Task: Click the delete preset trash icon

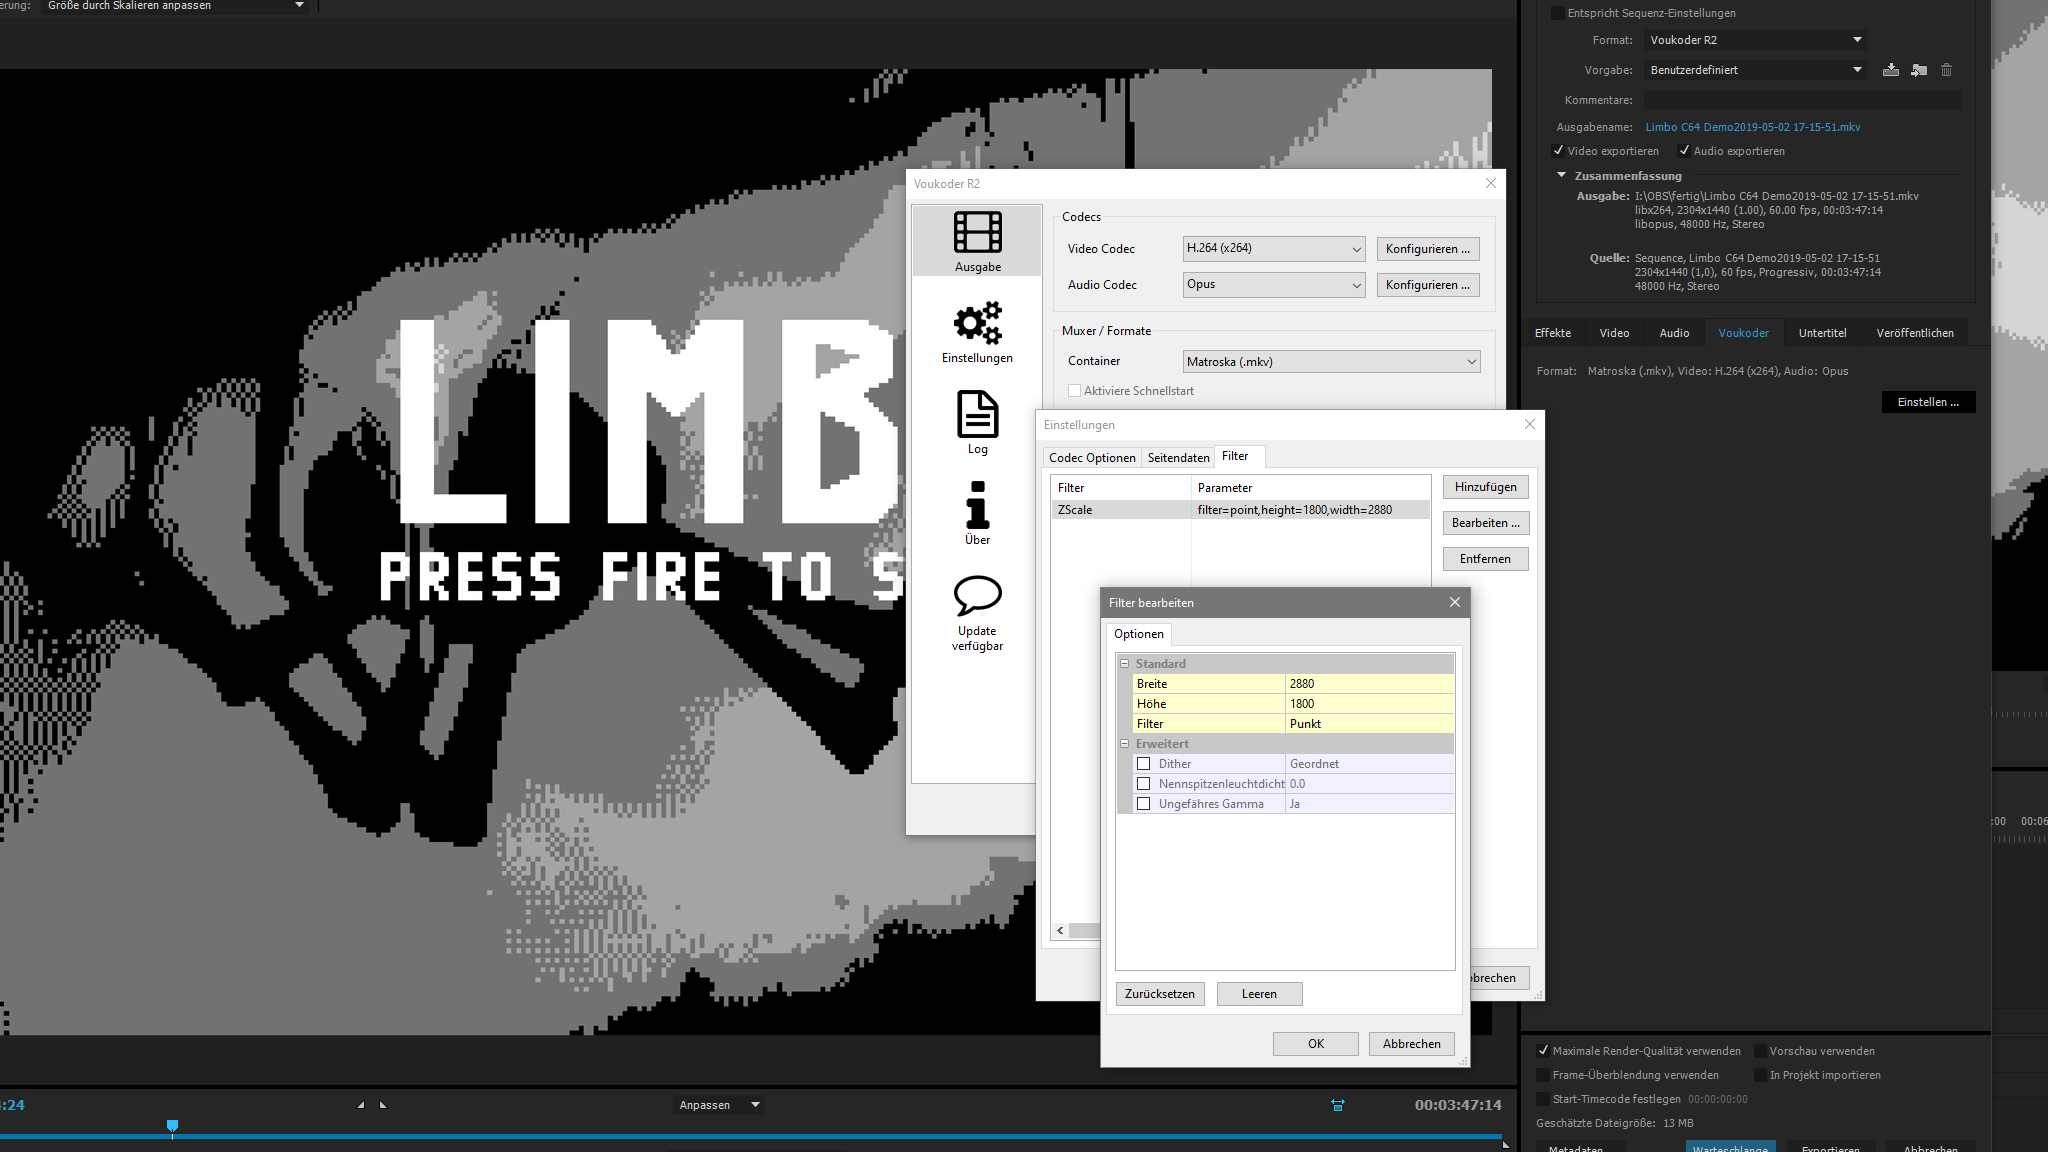Action: pyautogui.click(x=1946, y=70)
